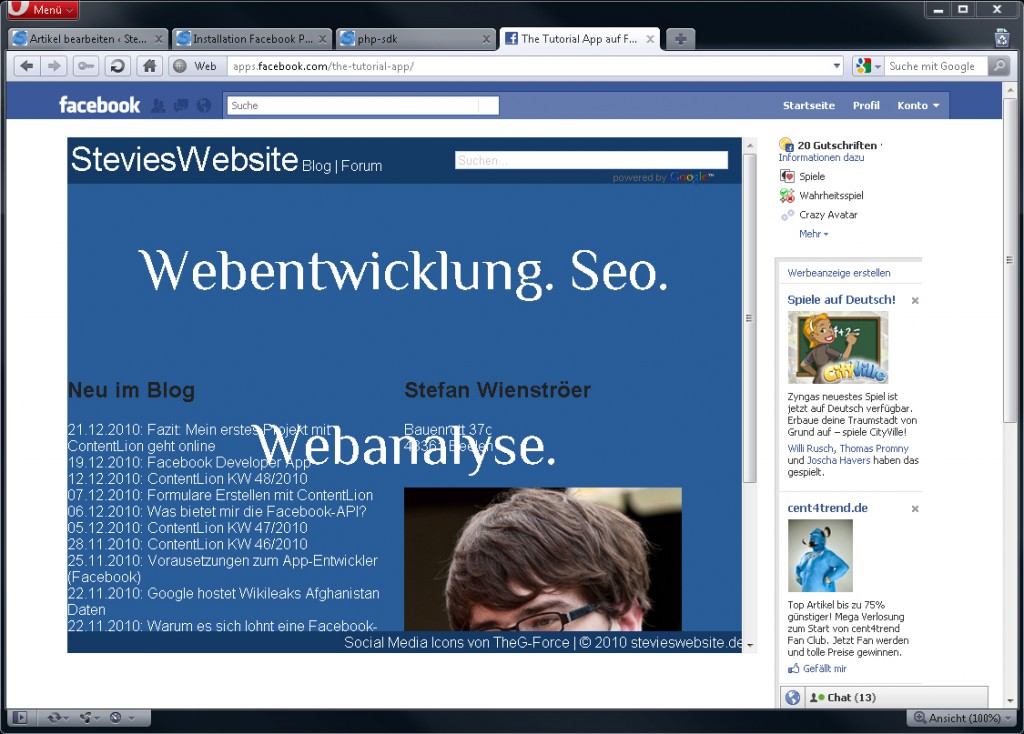Open post Formulare Erstellen mit ContentLion
The image size is (1024, 734).
pyautogui.click(x=261, y=495)
